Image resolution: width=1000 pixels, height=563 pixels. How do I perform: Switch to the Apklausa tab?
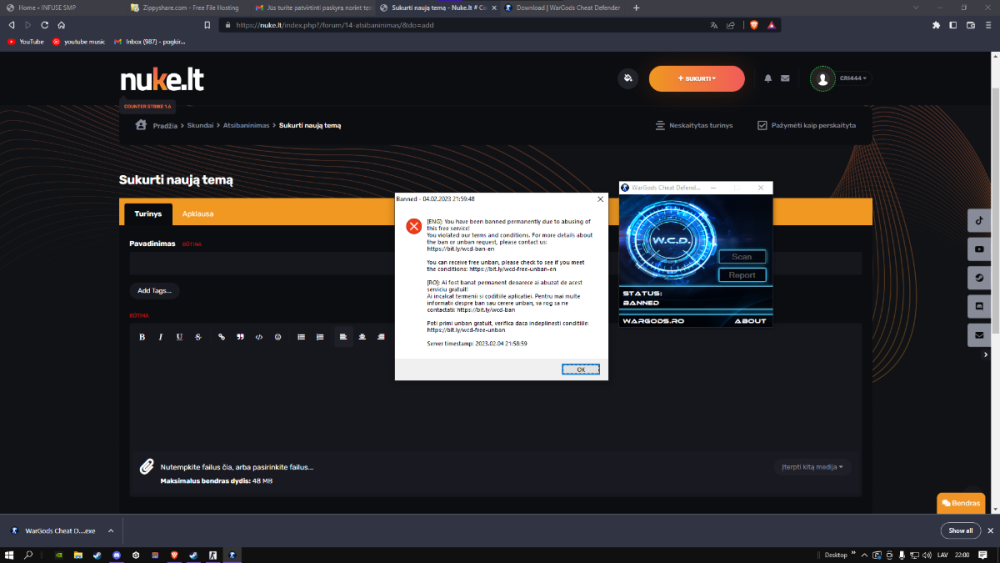(198, 214)
